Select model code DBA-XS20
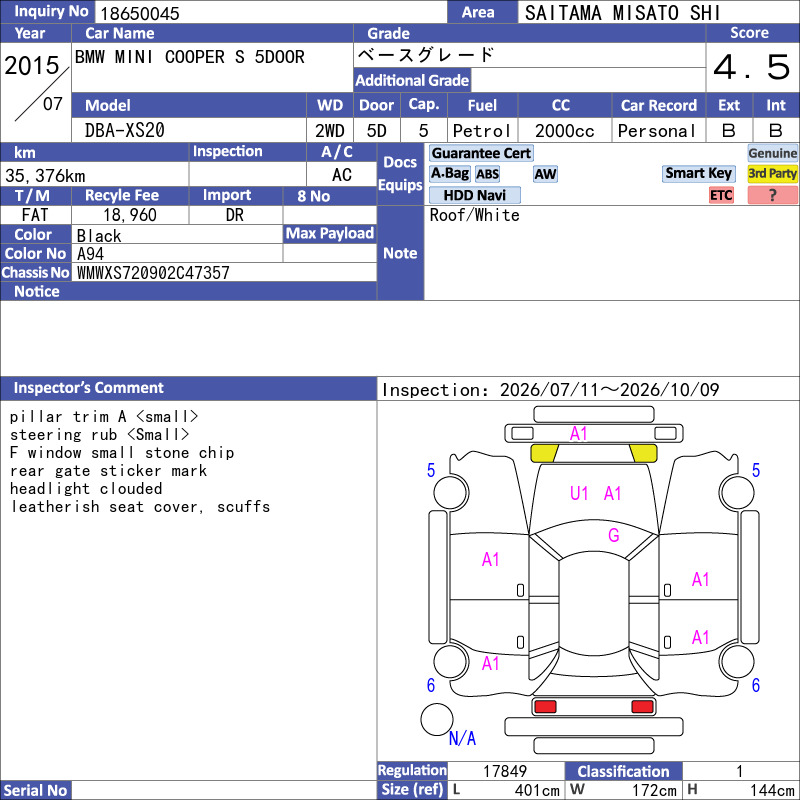This screenshot has width=800, height=800. [x=124, y=131]
